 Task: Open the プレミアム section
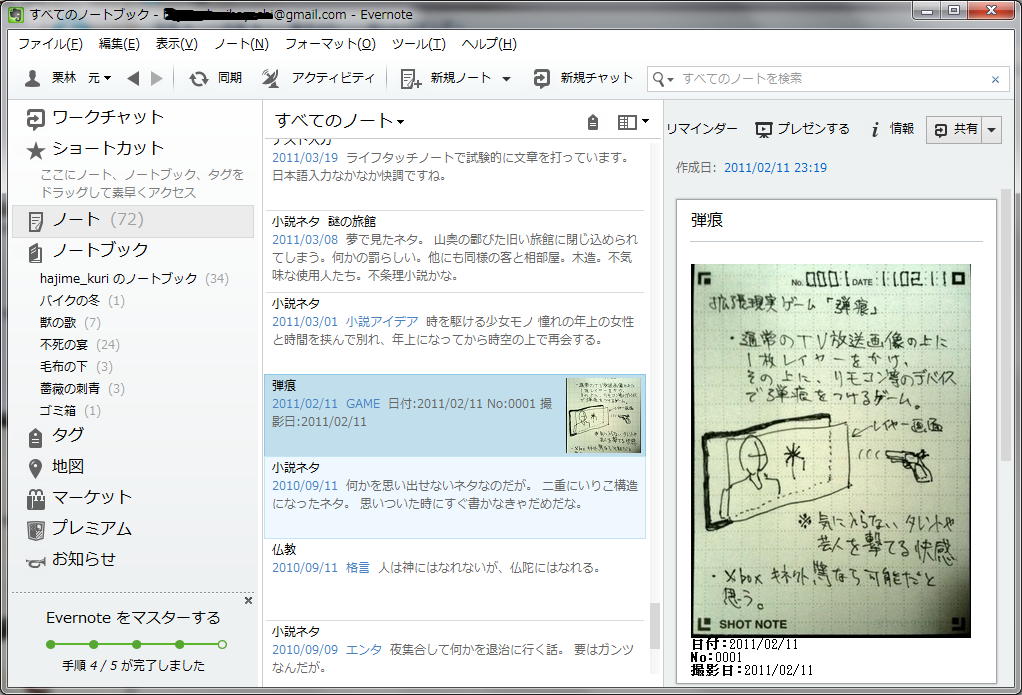(x=80, y=529)
